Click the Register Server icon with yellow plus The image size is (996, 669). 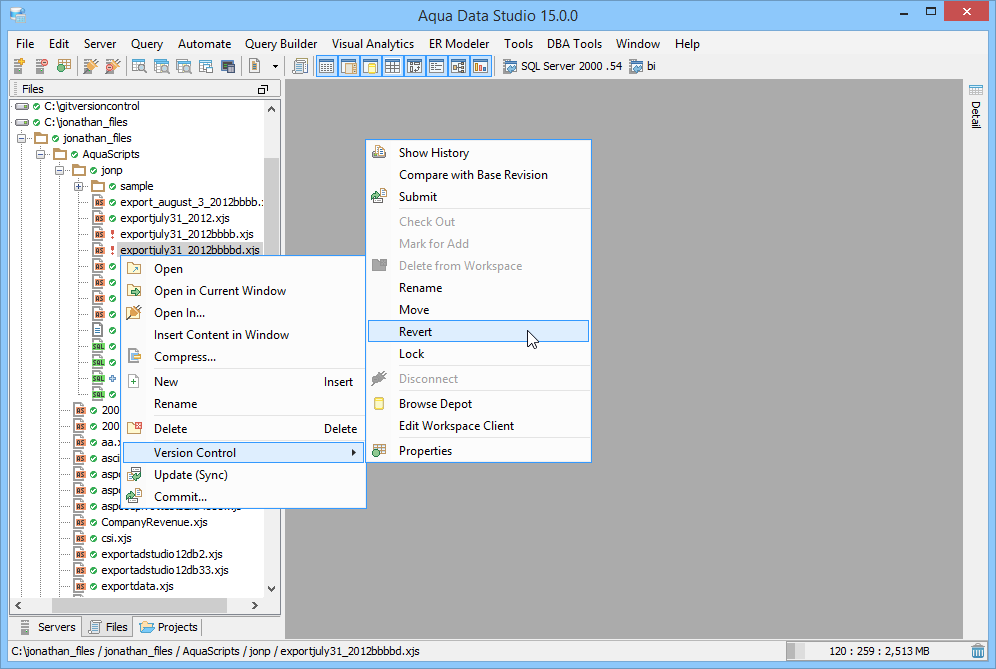19,65
